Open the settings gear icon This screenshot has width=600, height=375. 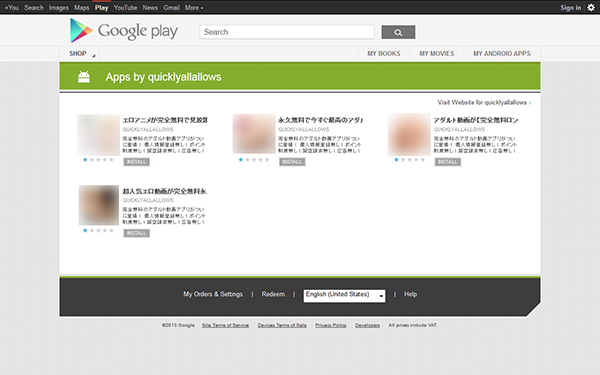coord(591,7)
